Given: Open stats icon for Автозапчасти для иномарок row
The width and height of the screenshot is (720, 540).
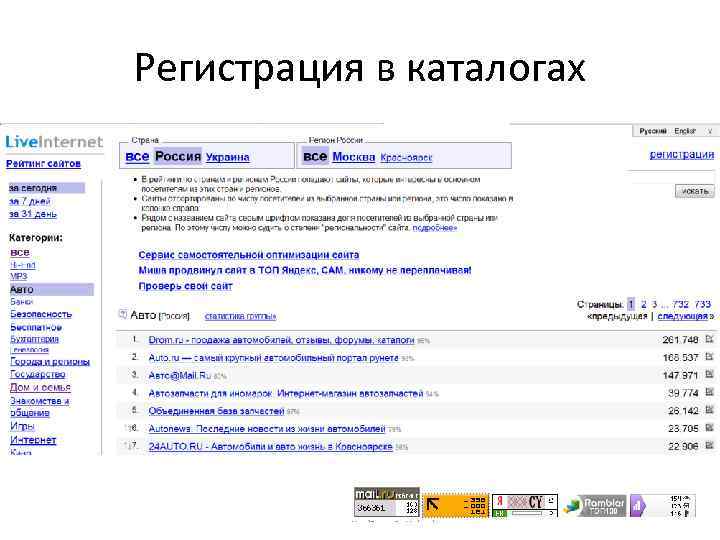Looking at the screenshot, I should (709, 392).
